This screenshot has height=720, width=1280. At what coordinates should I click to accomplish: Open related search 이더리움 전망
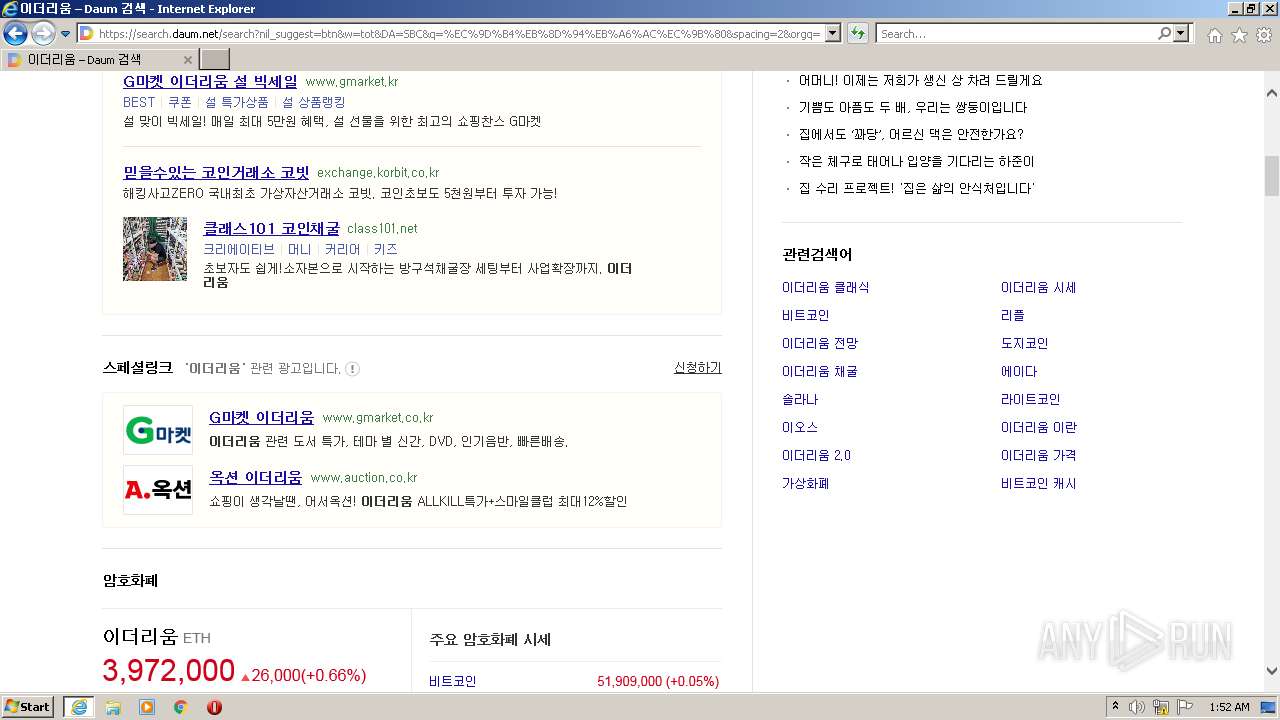pos(820,343)
